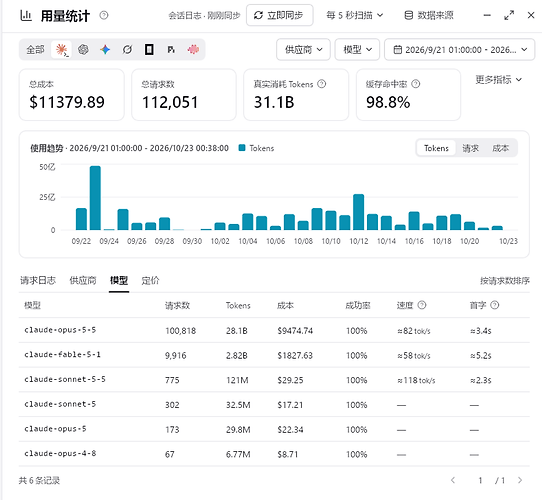The image size is (542, 500).
Task: Filter by the pink cloud provider icon
Action: point(193,49)
